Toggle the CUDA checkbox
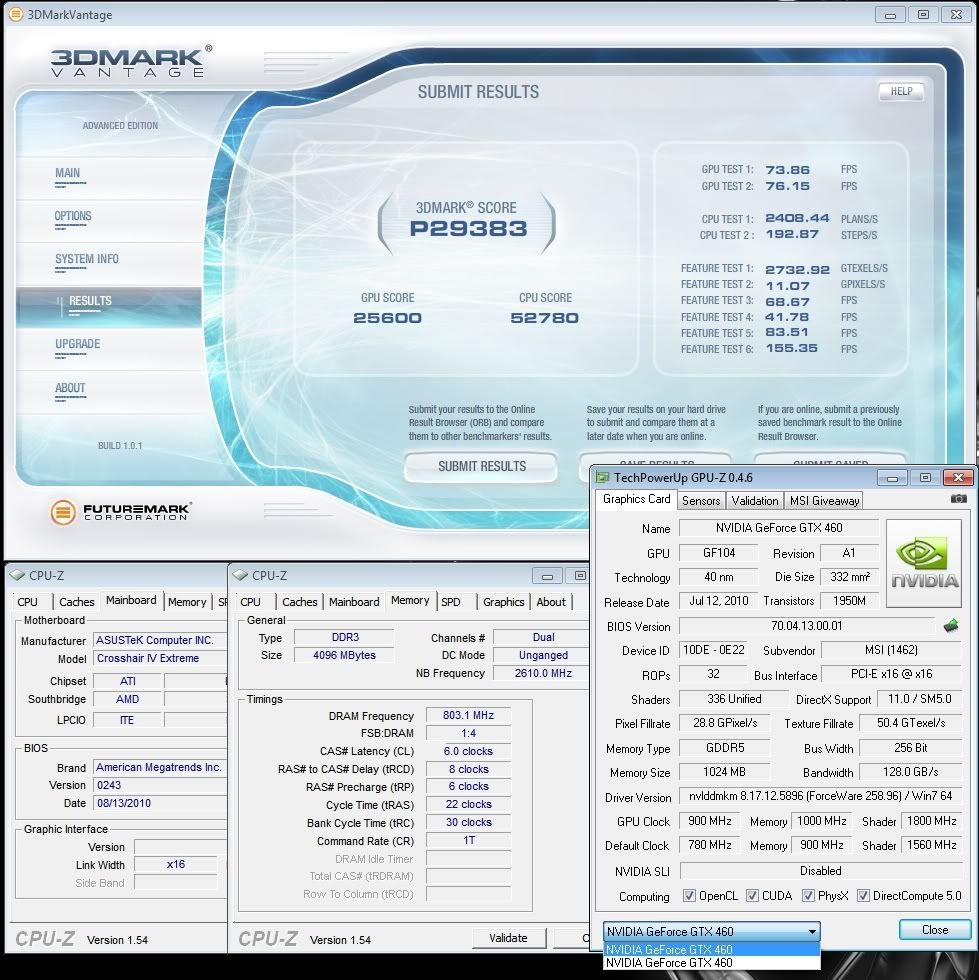 (752, 896)
